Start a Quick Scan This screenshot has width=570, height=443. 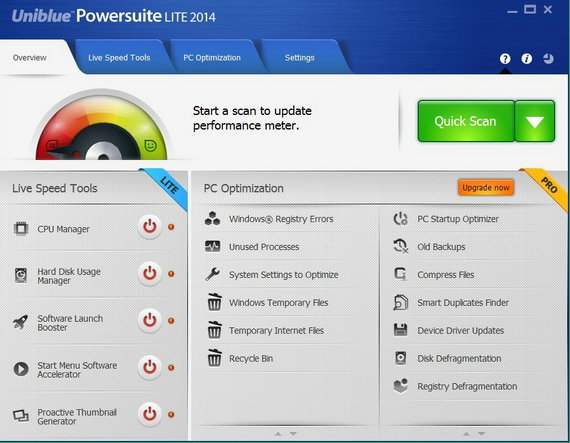tap(466, 121)
